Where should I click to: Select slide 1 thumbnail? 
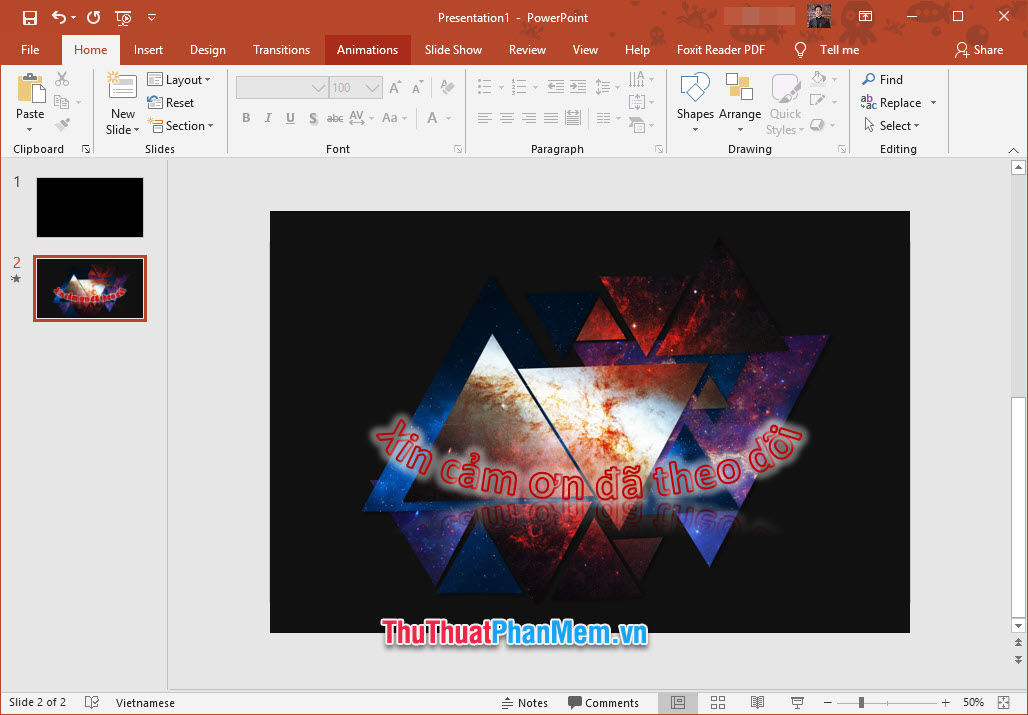click(x=89, y=207)
